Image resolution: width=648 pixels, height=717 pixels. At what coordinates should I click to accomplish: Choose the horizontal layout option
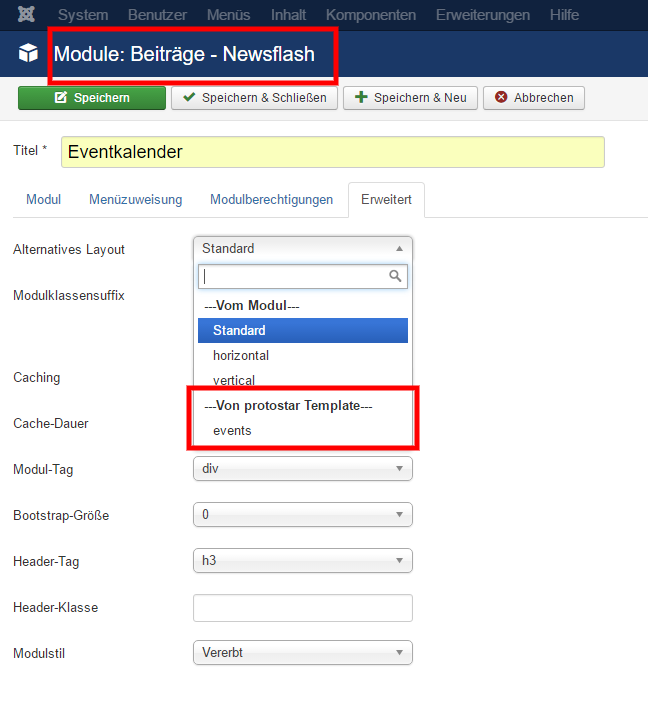pyautogui.click(x=241, y=355)
